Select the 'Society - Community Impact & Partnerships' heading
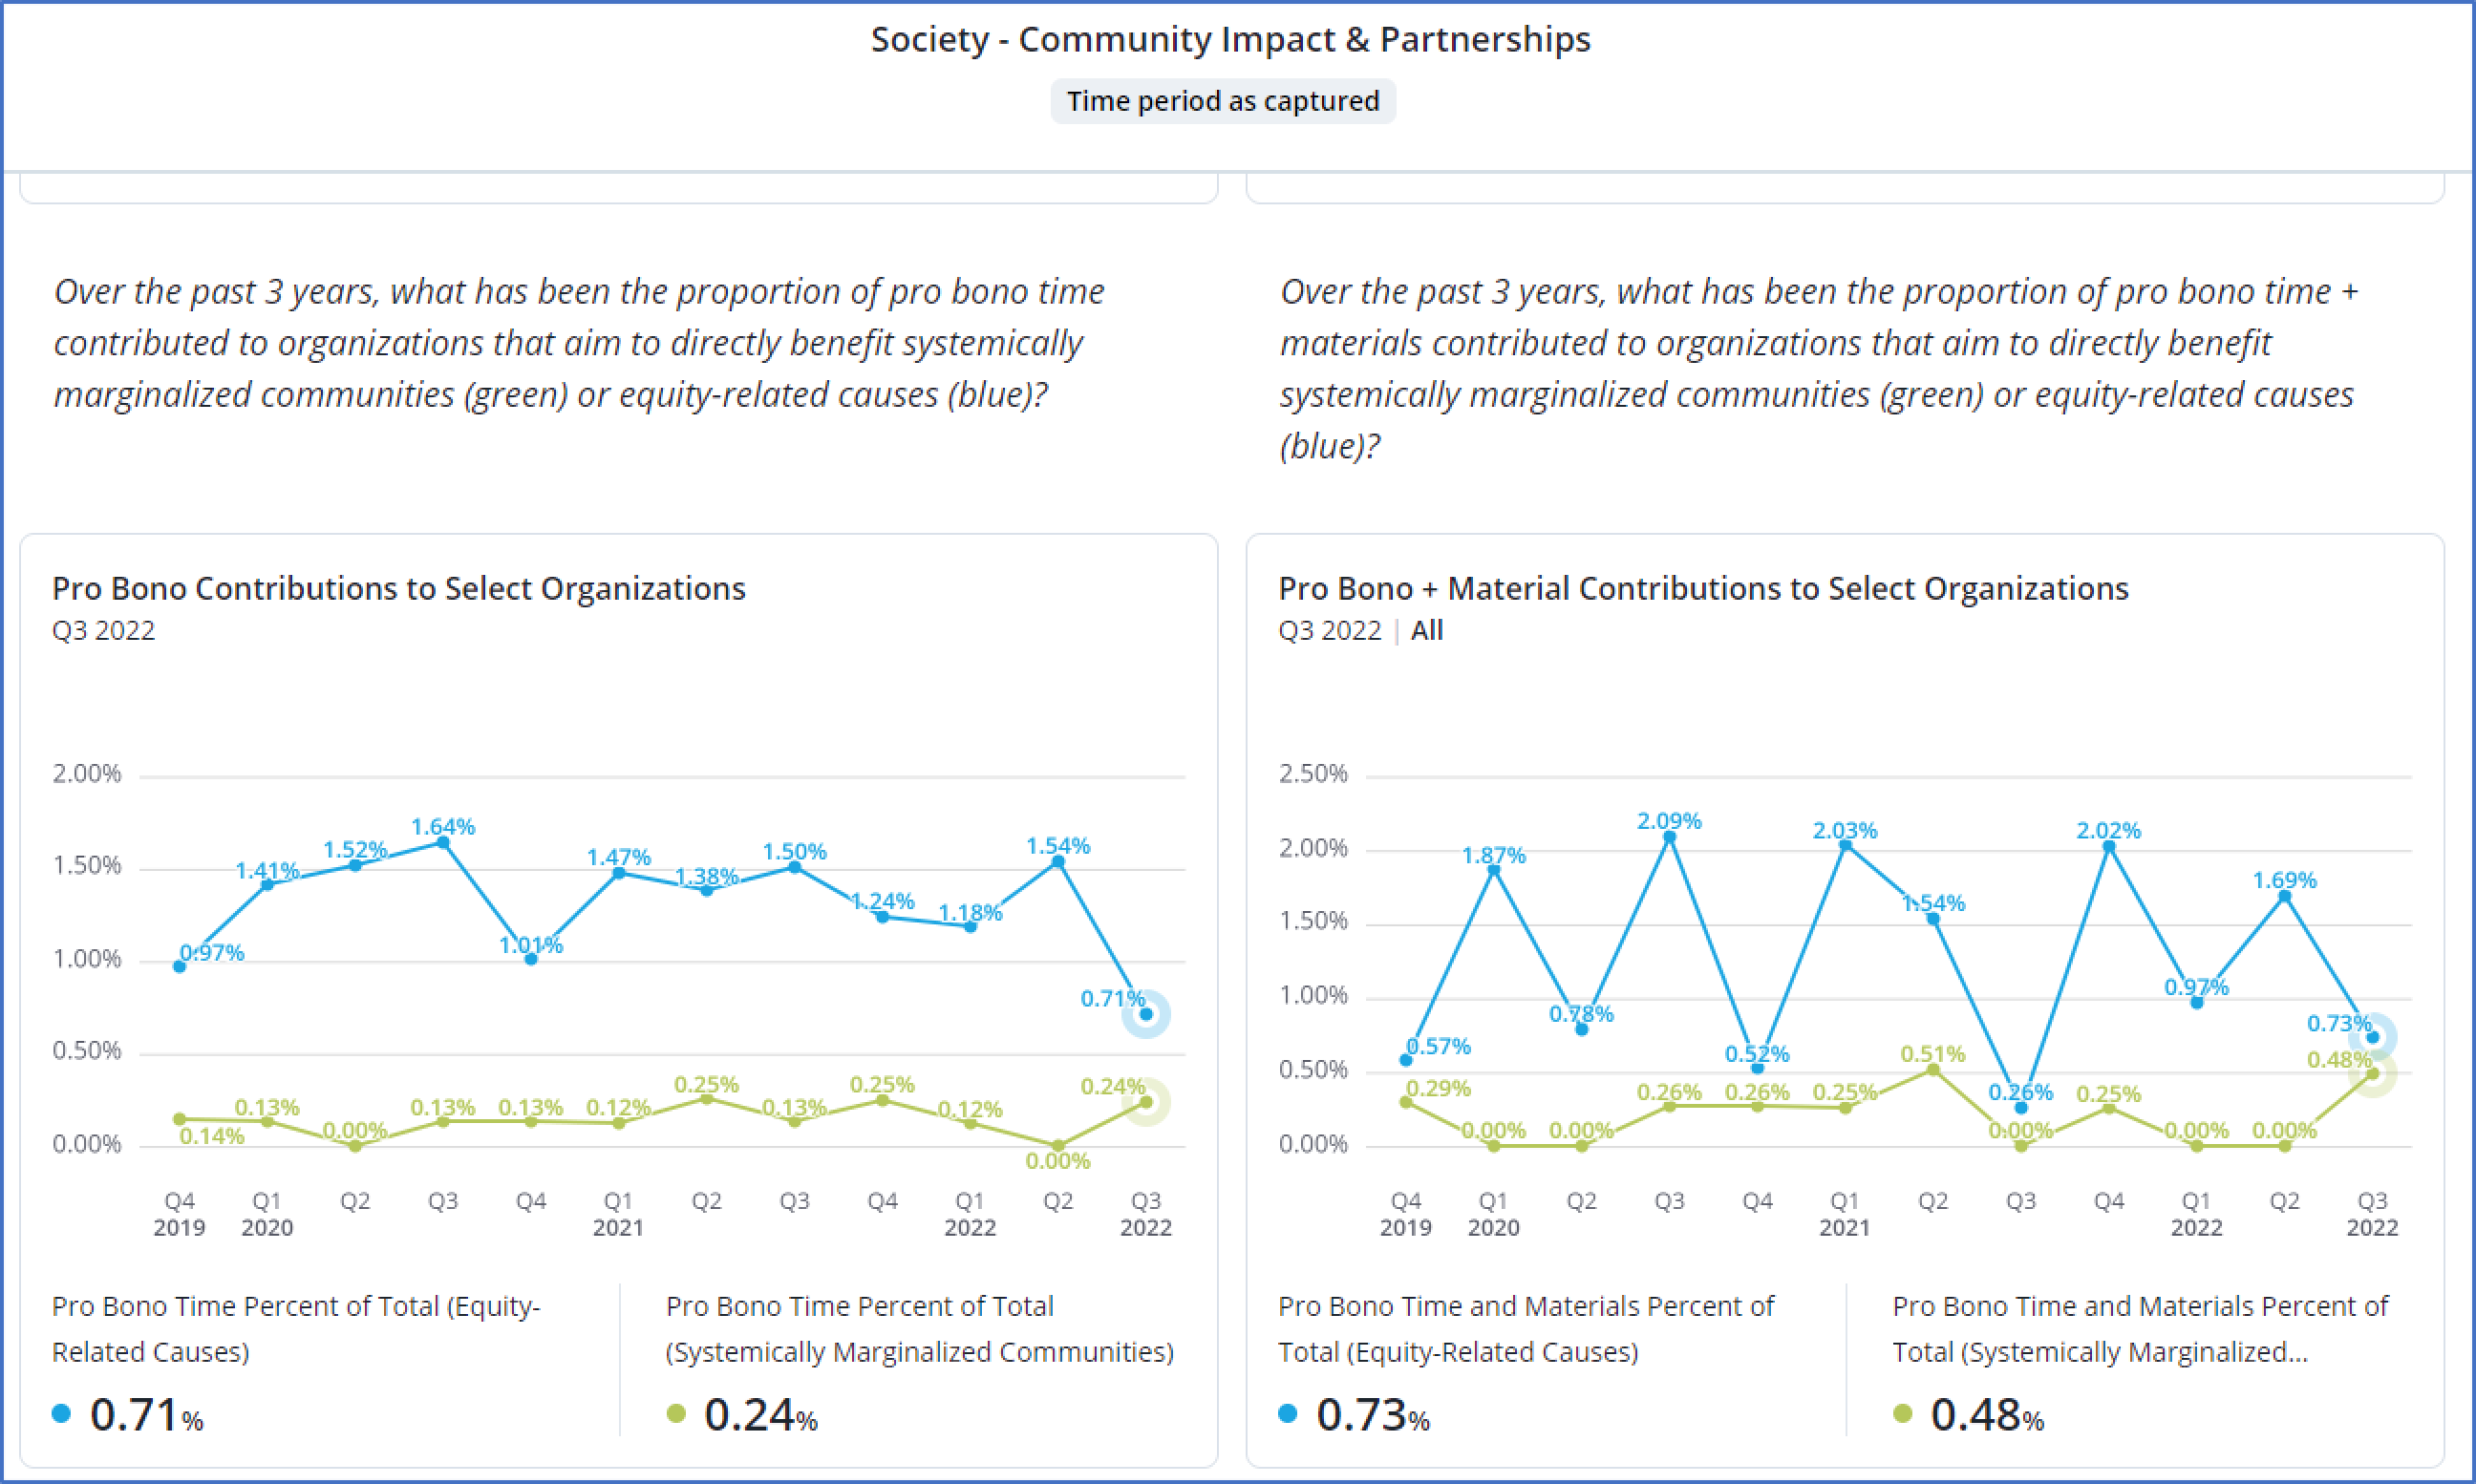 coord(1230,39)
